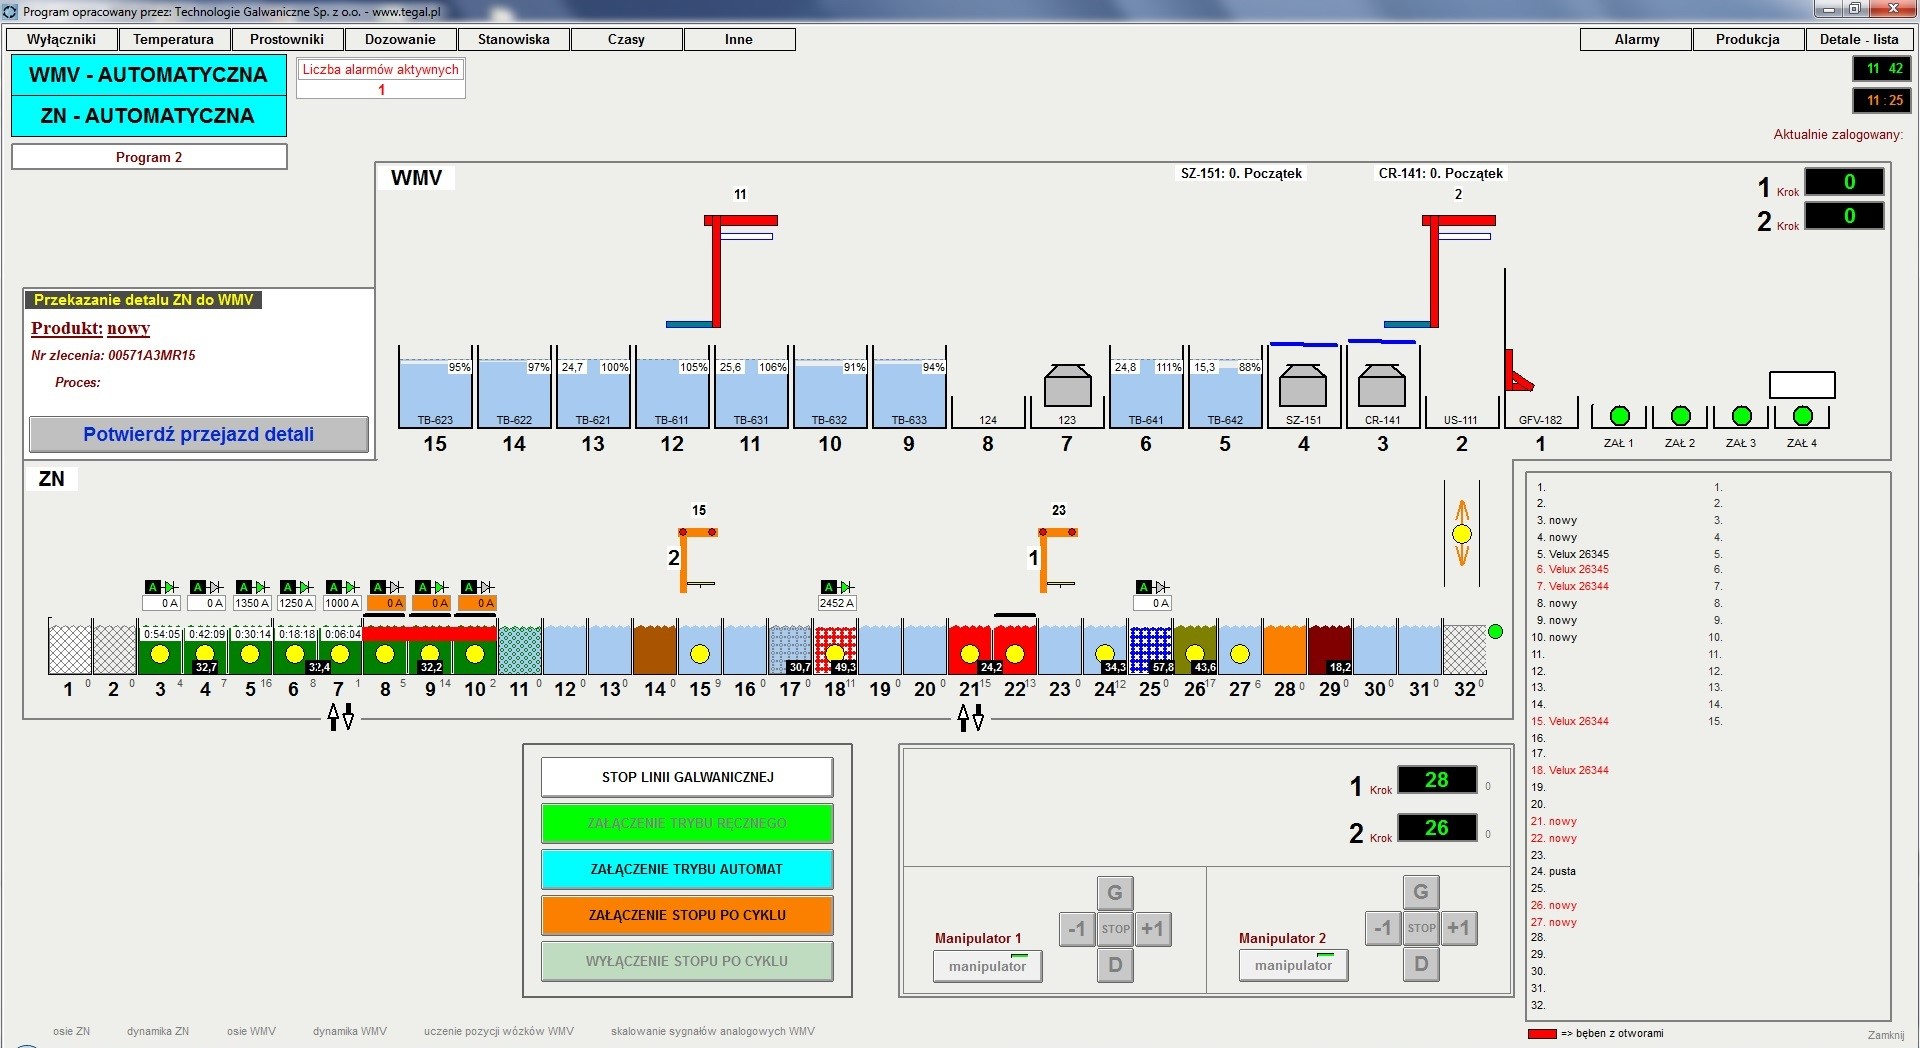The image size is (1920, 1048).
Task: Click green dot beside ZN station 32
Action: pos(1496,631)
